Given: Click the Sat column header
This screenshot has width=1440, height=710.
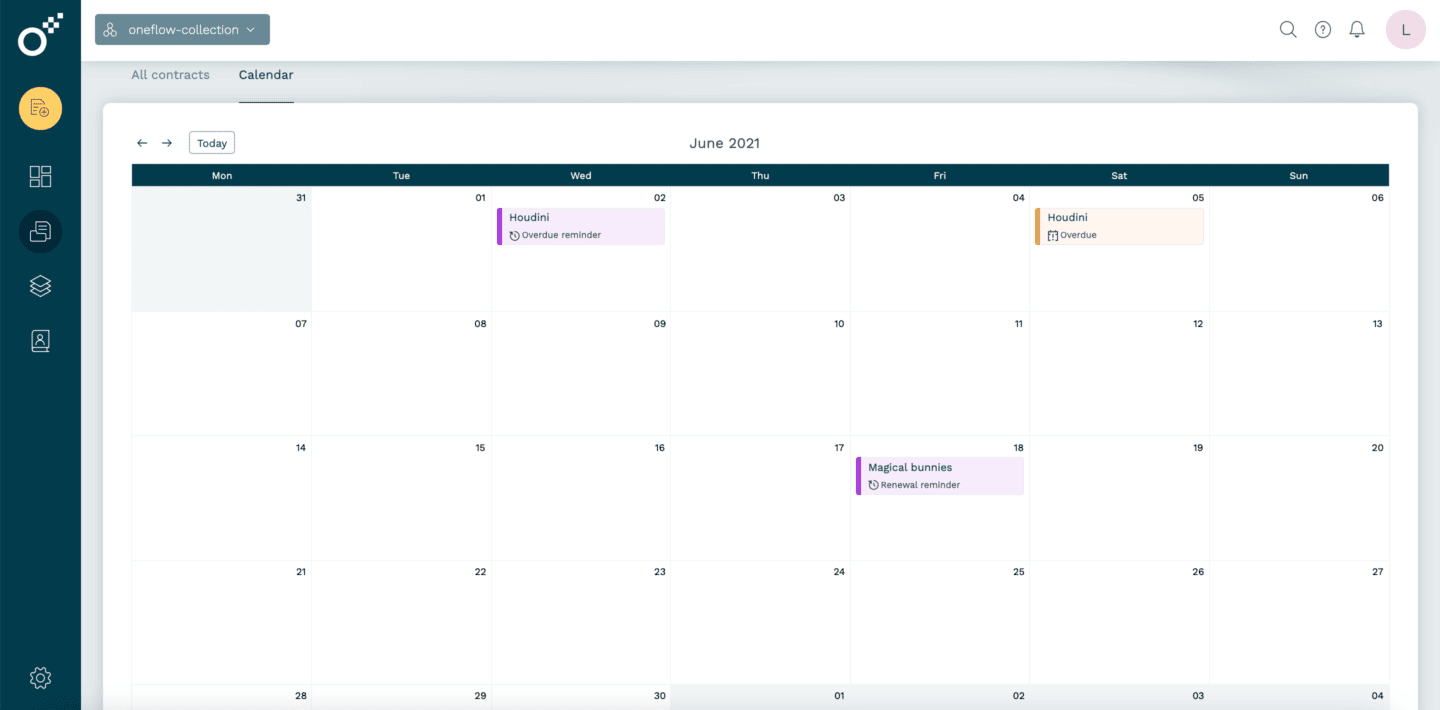Looking at the screenshot, I should tap(1119, 176).
